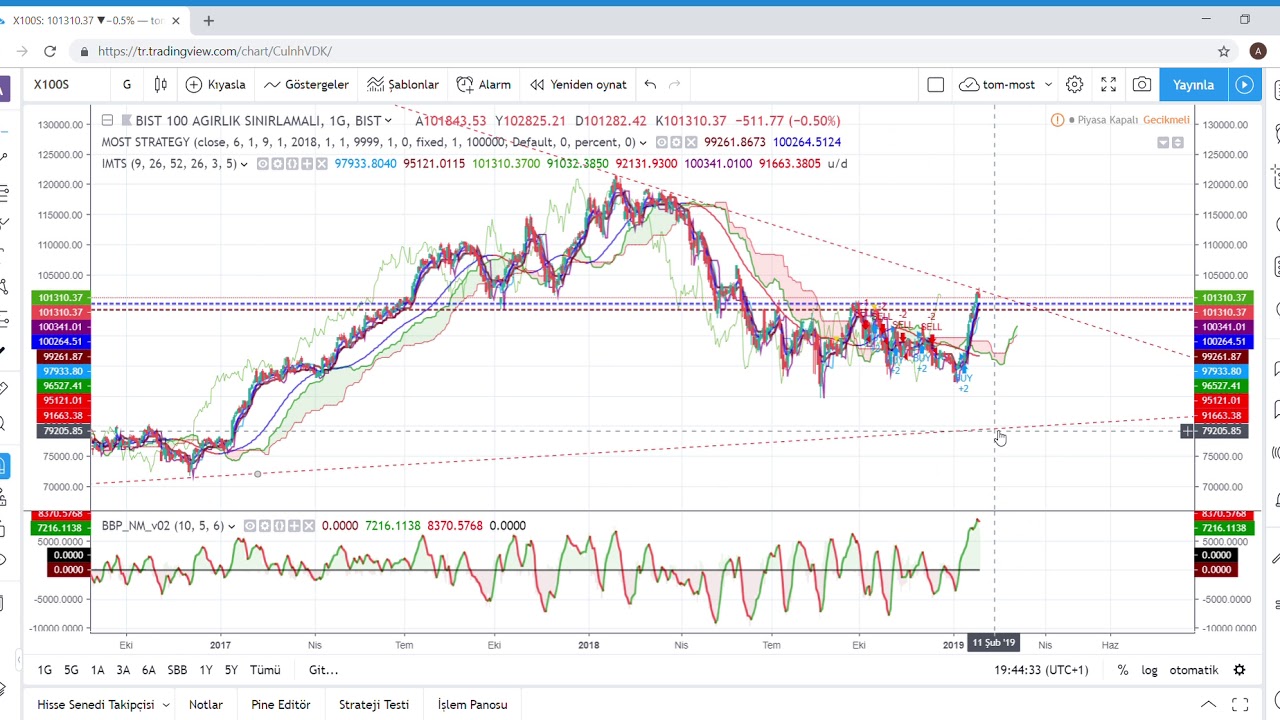Select chart layout square icon
The height and width of the screenshot is (720, 1280).
point(935,85)
